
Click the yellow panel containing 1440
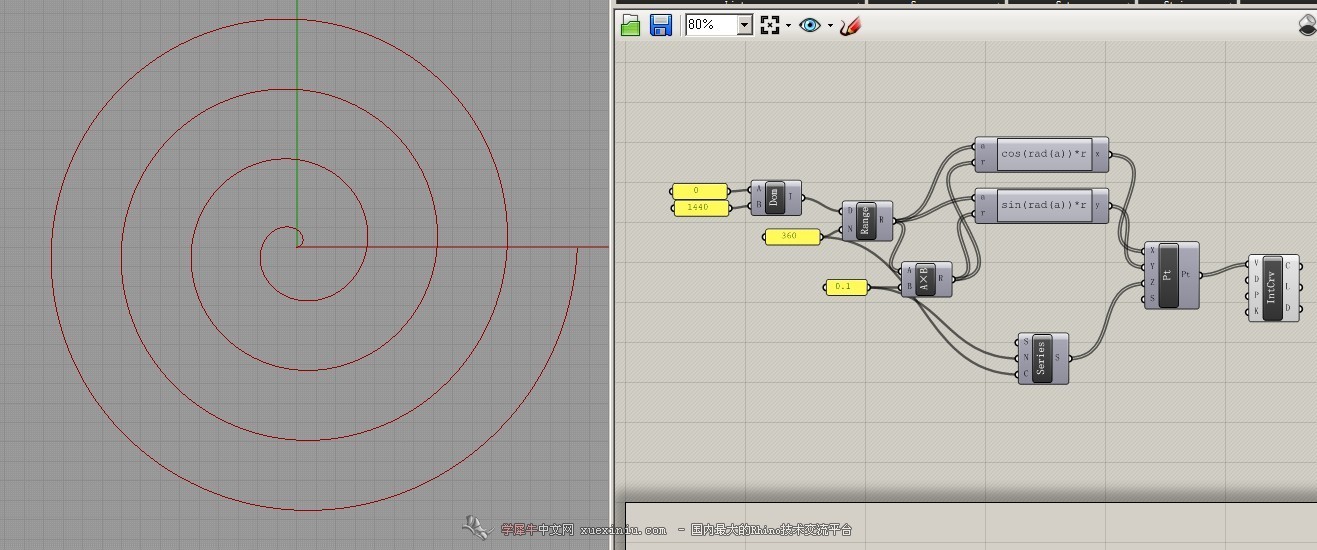pyautogui.click(x=703, y=207)
